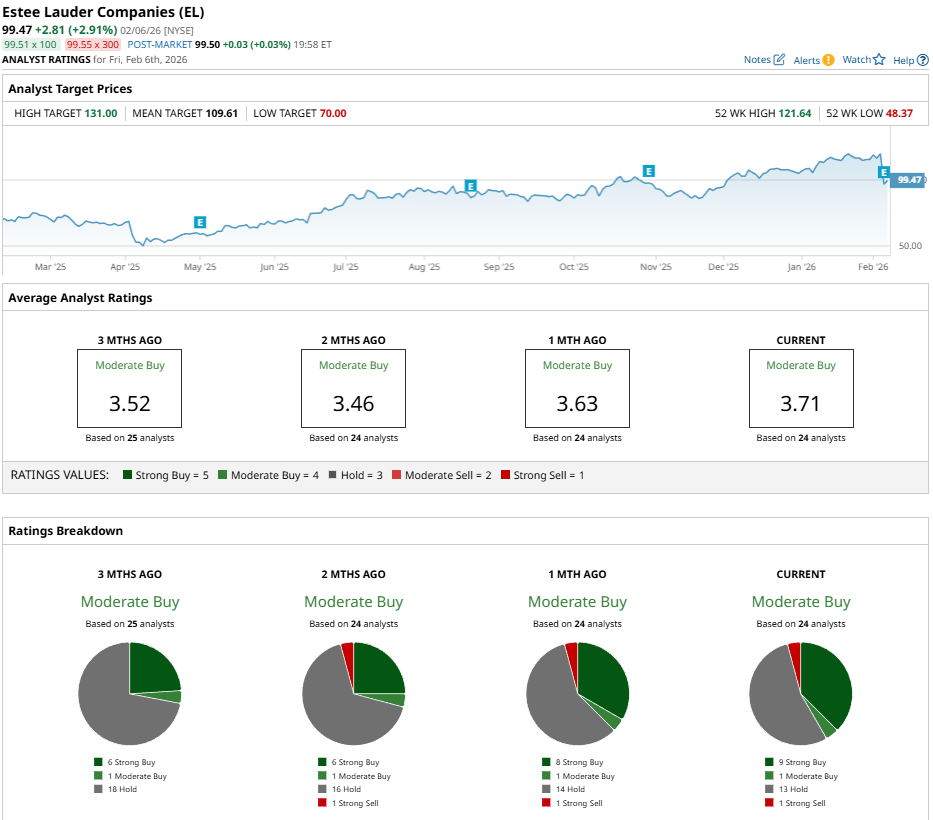
Task: Click the 2 months ago pie chart
Action: click(x=354, y=694)
